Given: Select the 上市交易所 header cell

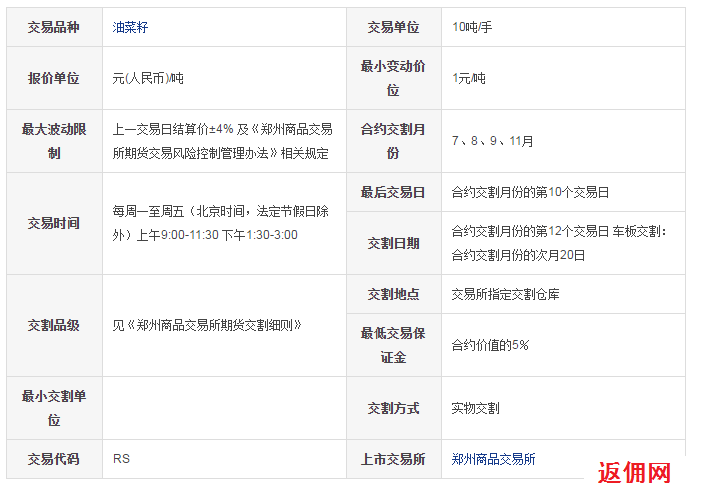Looking at the screenshot, I should [393, 459].
